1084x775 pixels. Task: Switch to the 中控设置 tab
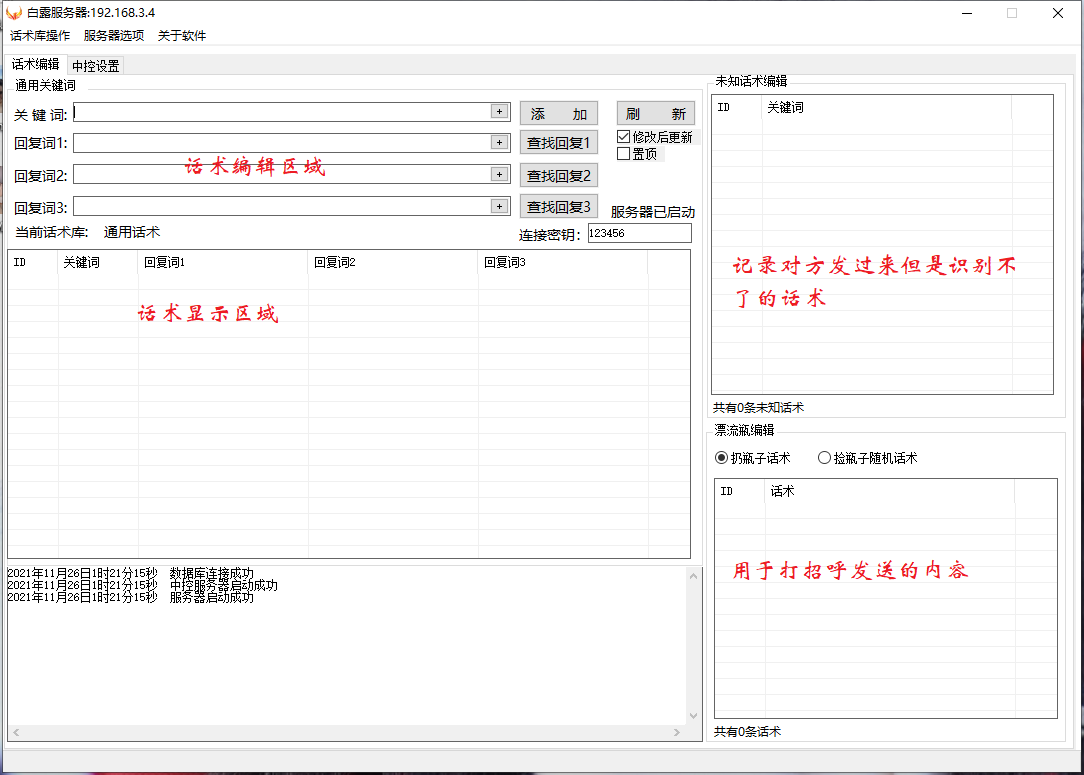(95, 66)
